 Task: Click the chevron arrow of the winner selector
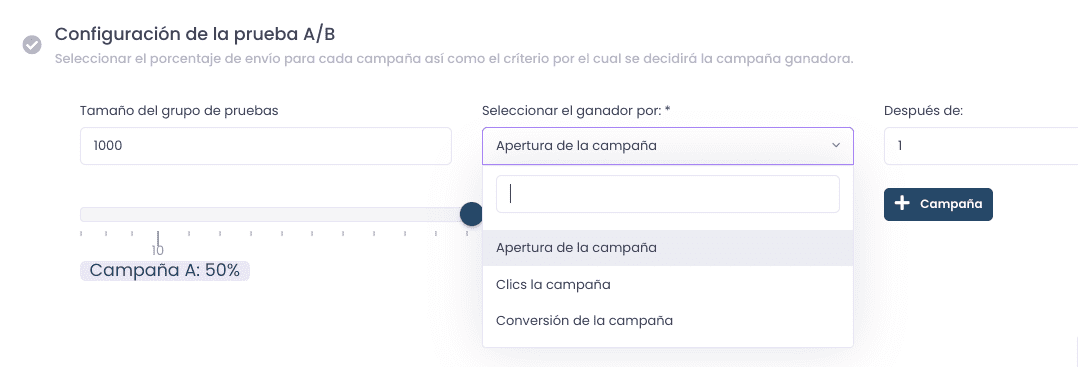(x=836, y=146)
